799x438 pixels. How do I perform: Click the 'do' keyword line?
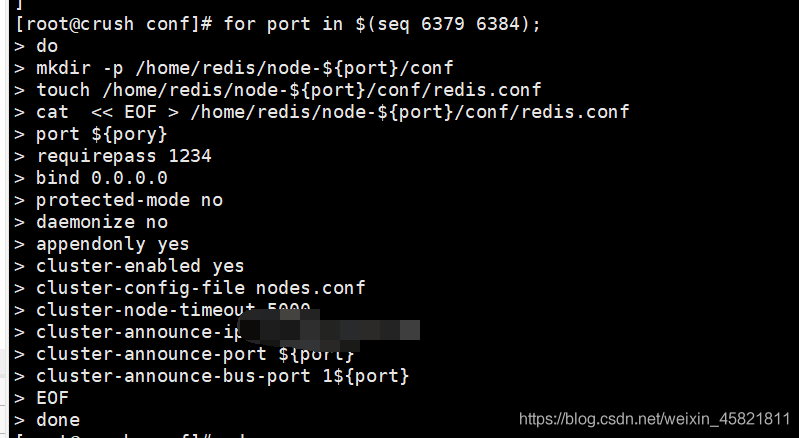pyautogui.click(x=47, y=46)
